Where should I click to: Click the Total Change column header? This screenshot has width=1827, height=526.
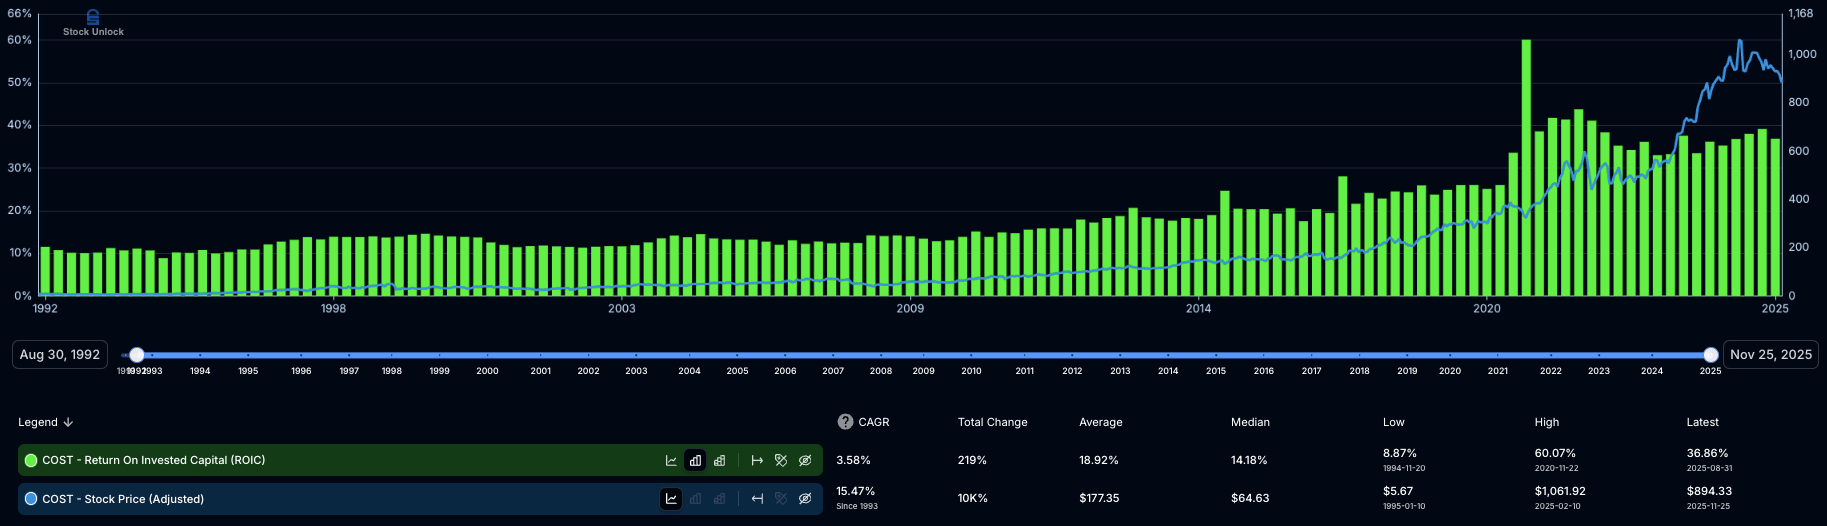(x=993, y=422)
